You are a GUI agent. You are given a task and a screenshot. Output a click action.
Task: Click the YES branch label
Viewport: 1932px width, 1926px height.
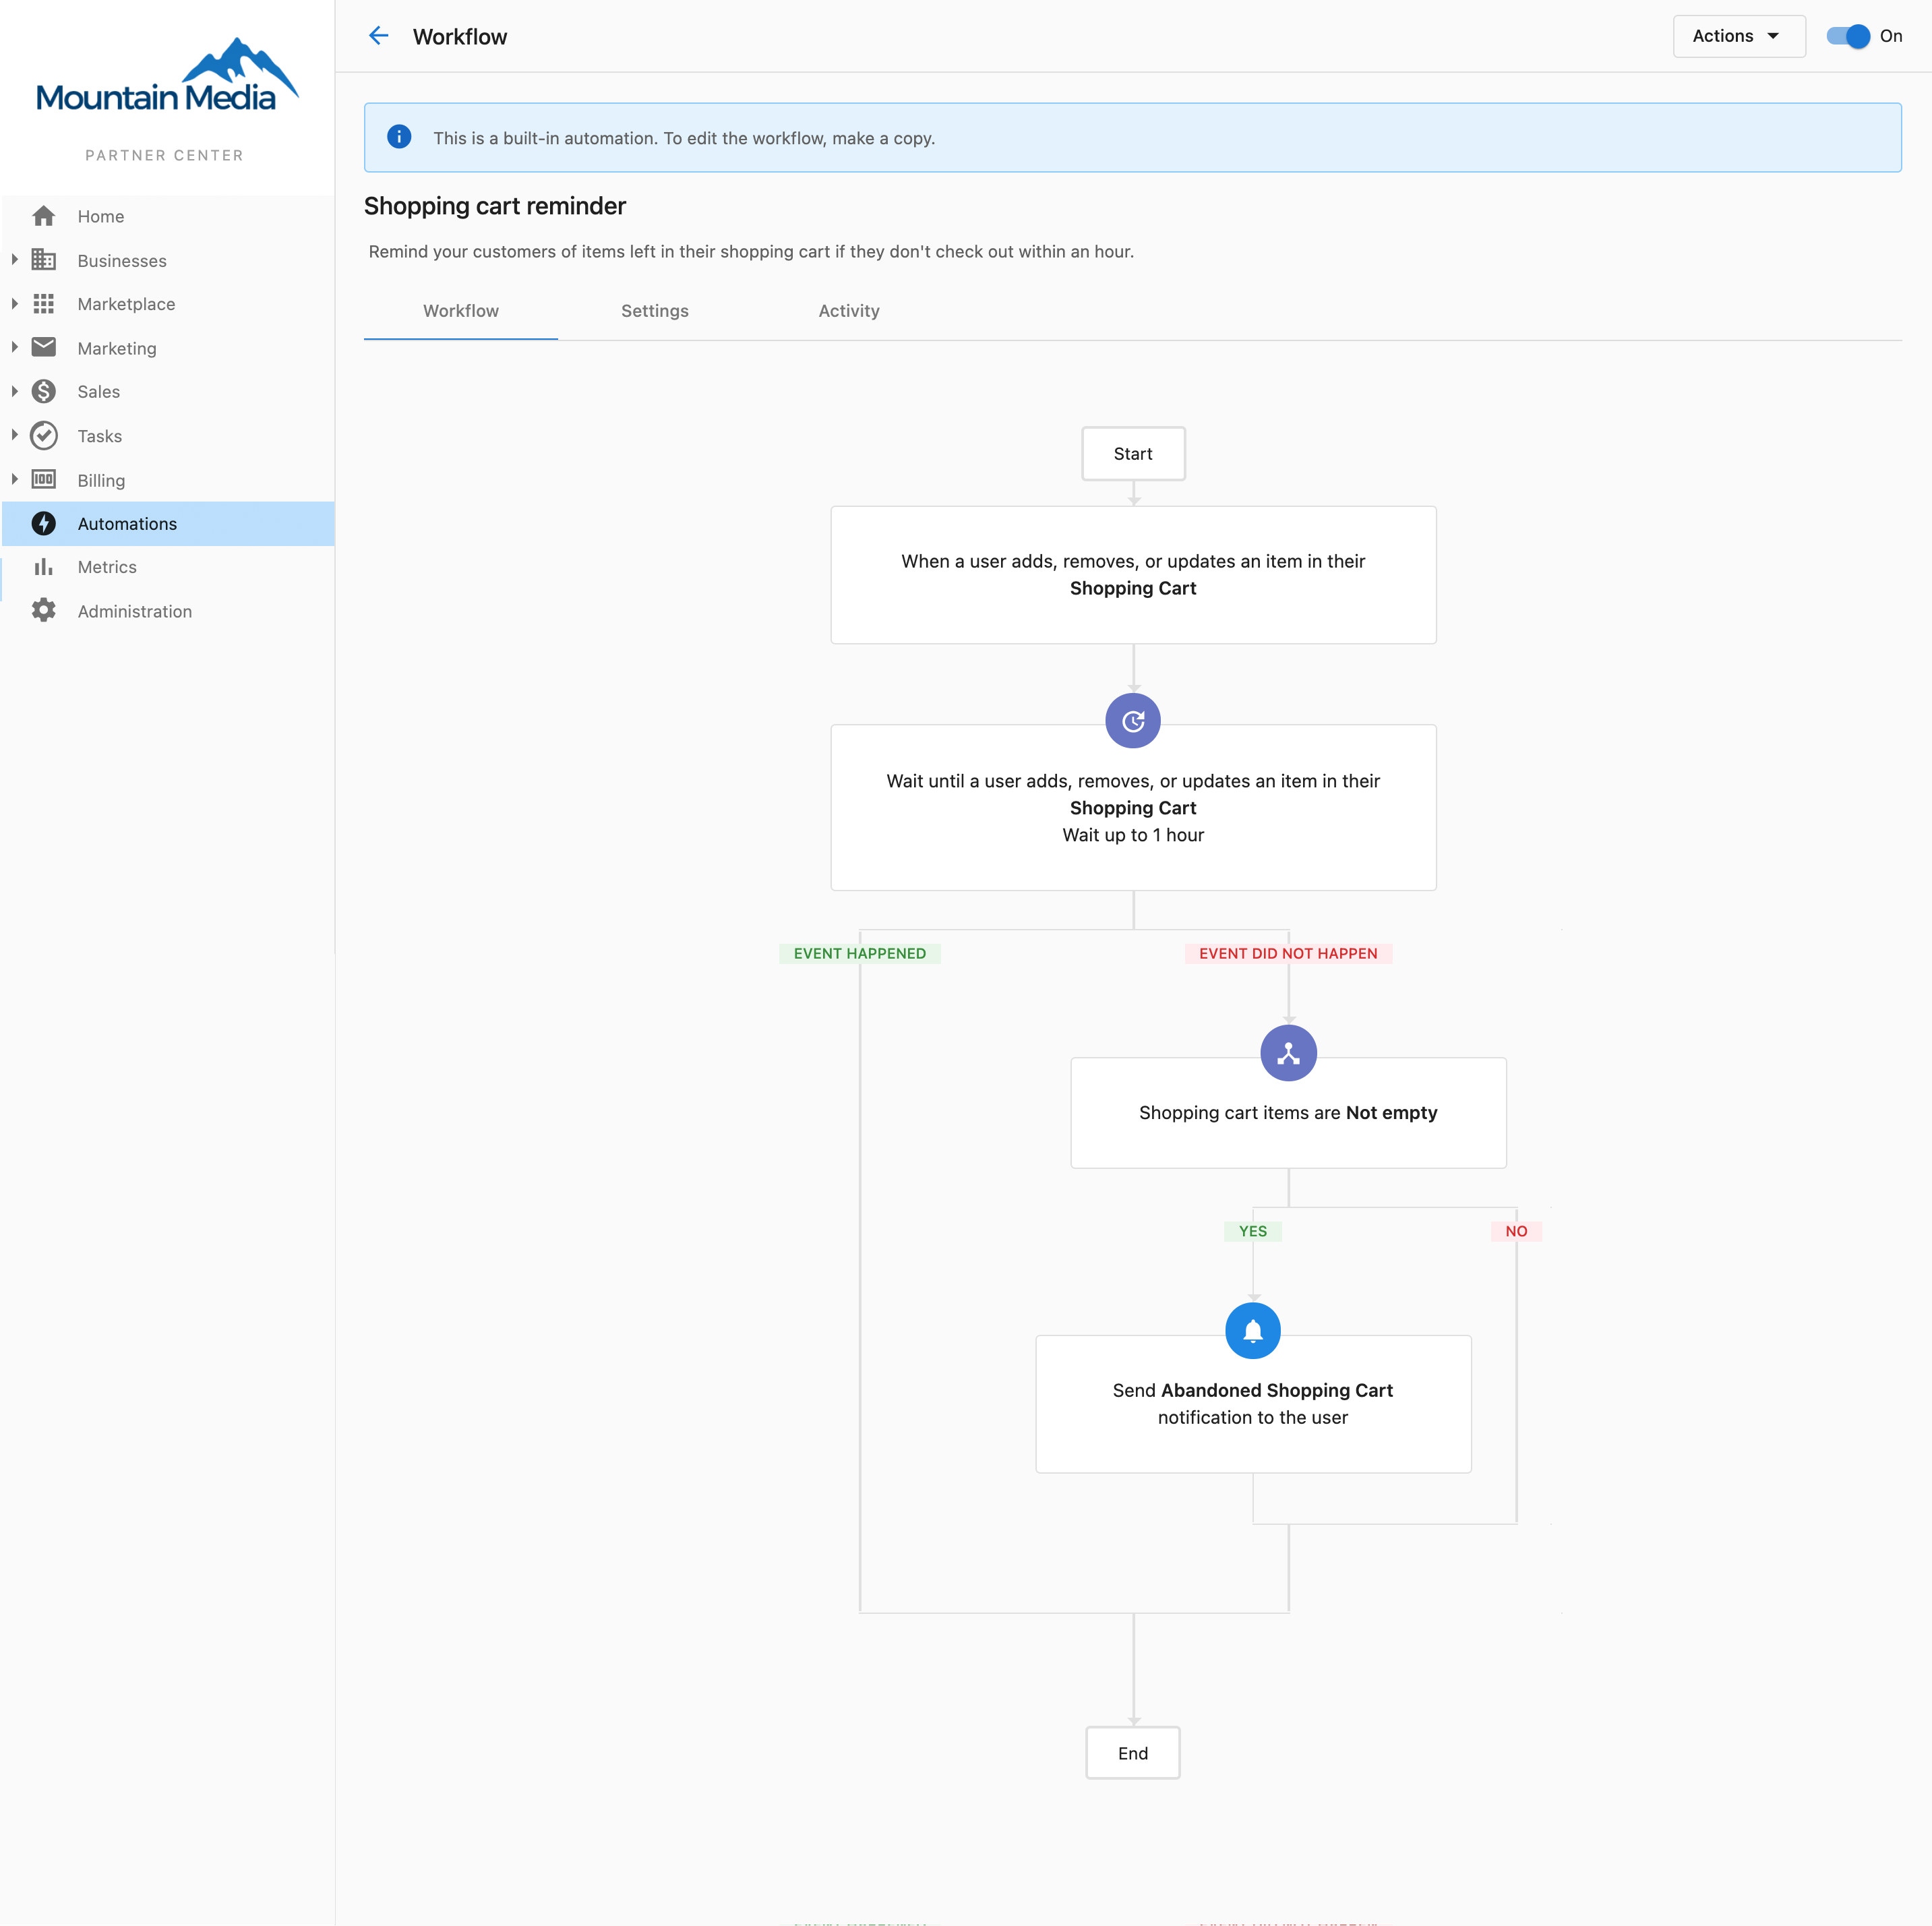1253,1231
